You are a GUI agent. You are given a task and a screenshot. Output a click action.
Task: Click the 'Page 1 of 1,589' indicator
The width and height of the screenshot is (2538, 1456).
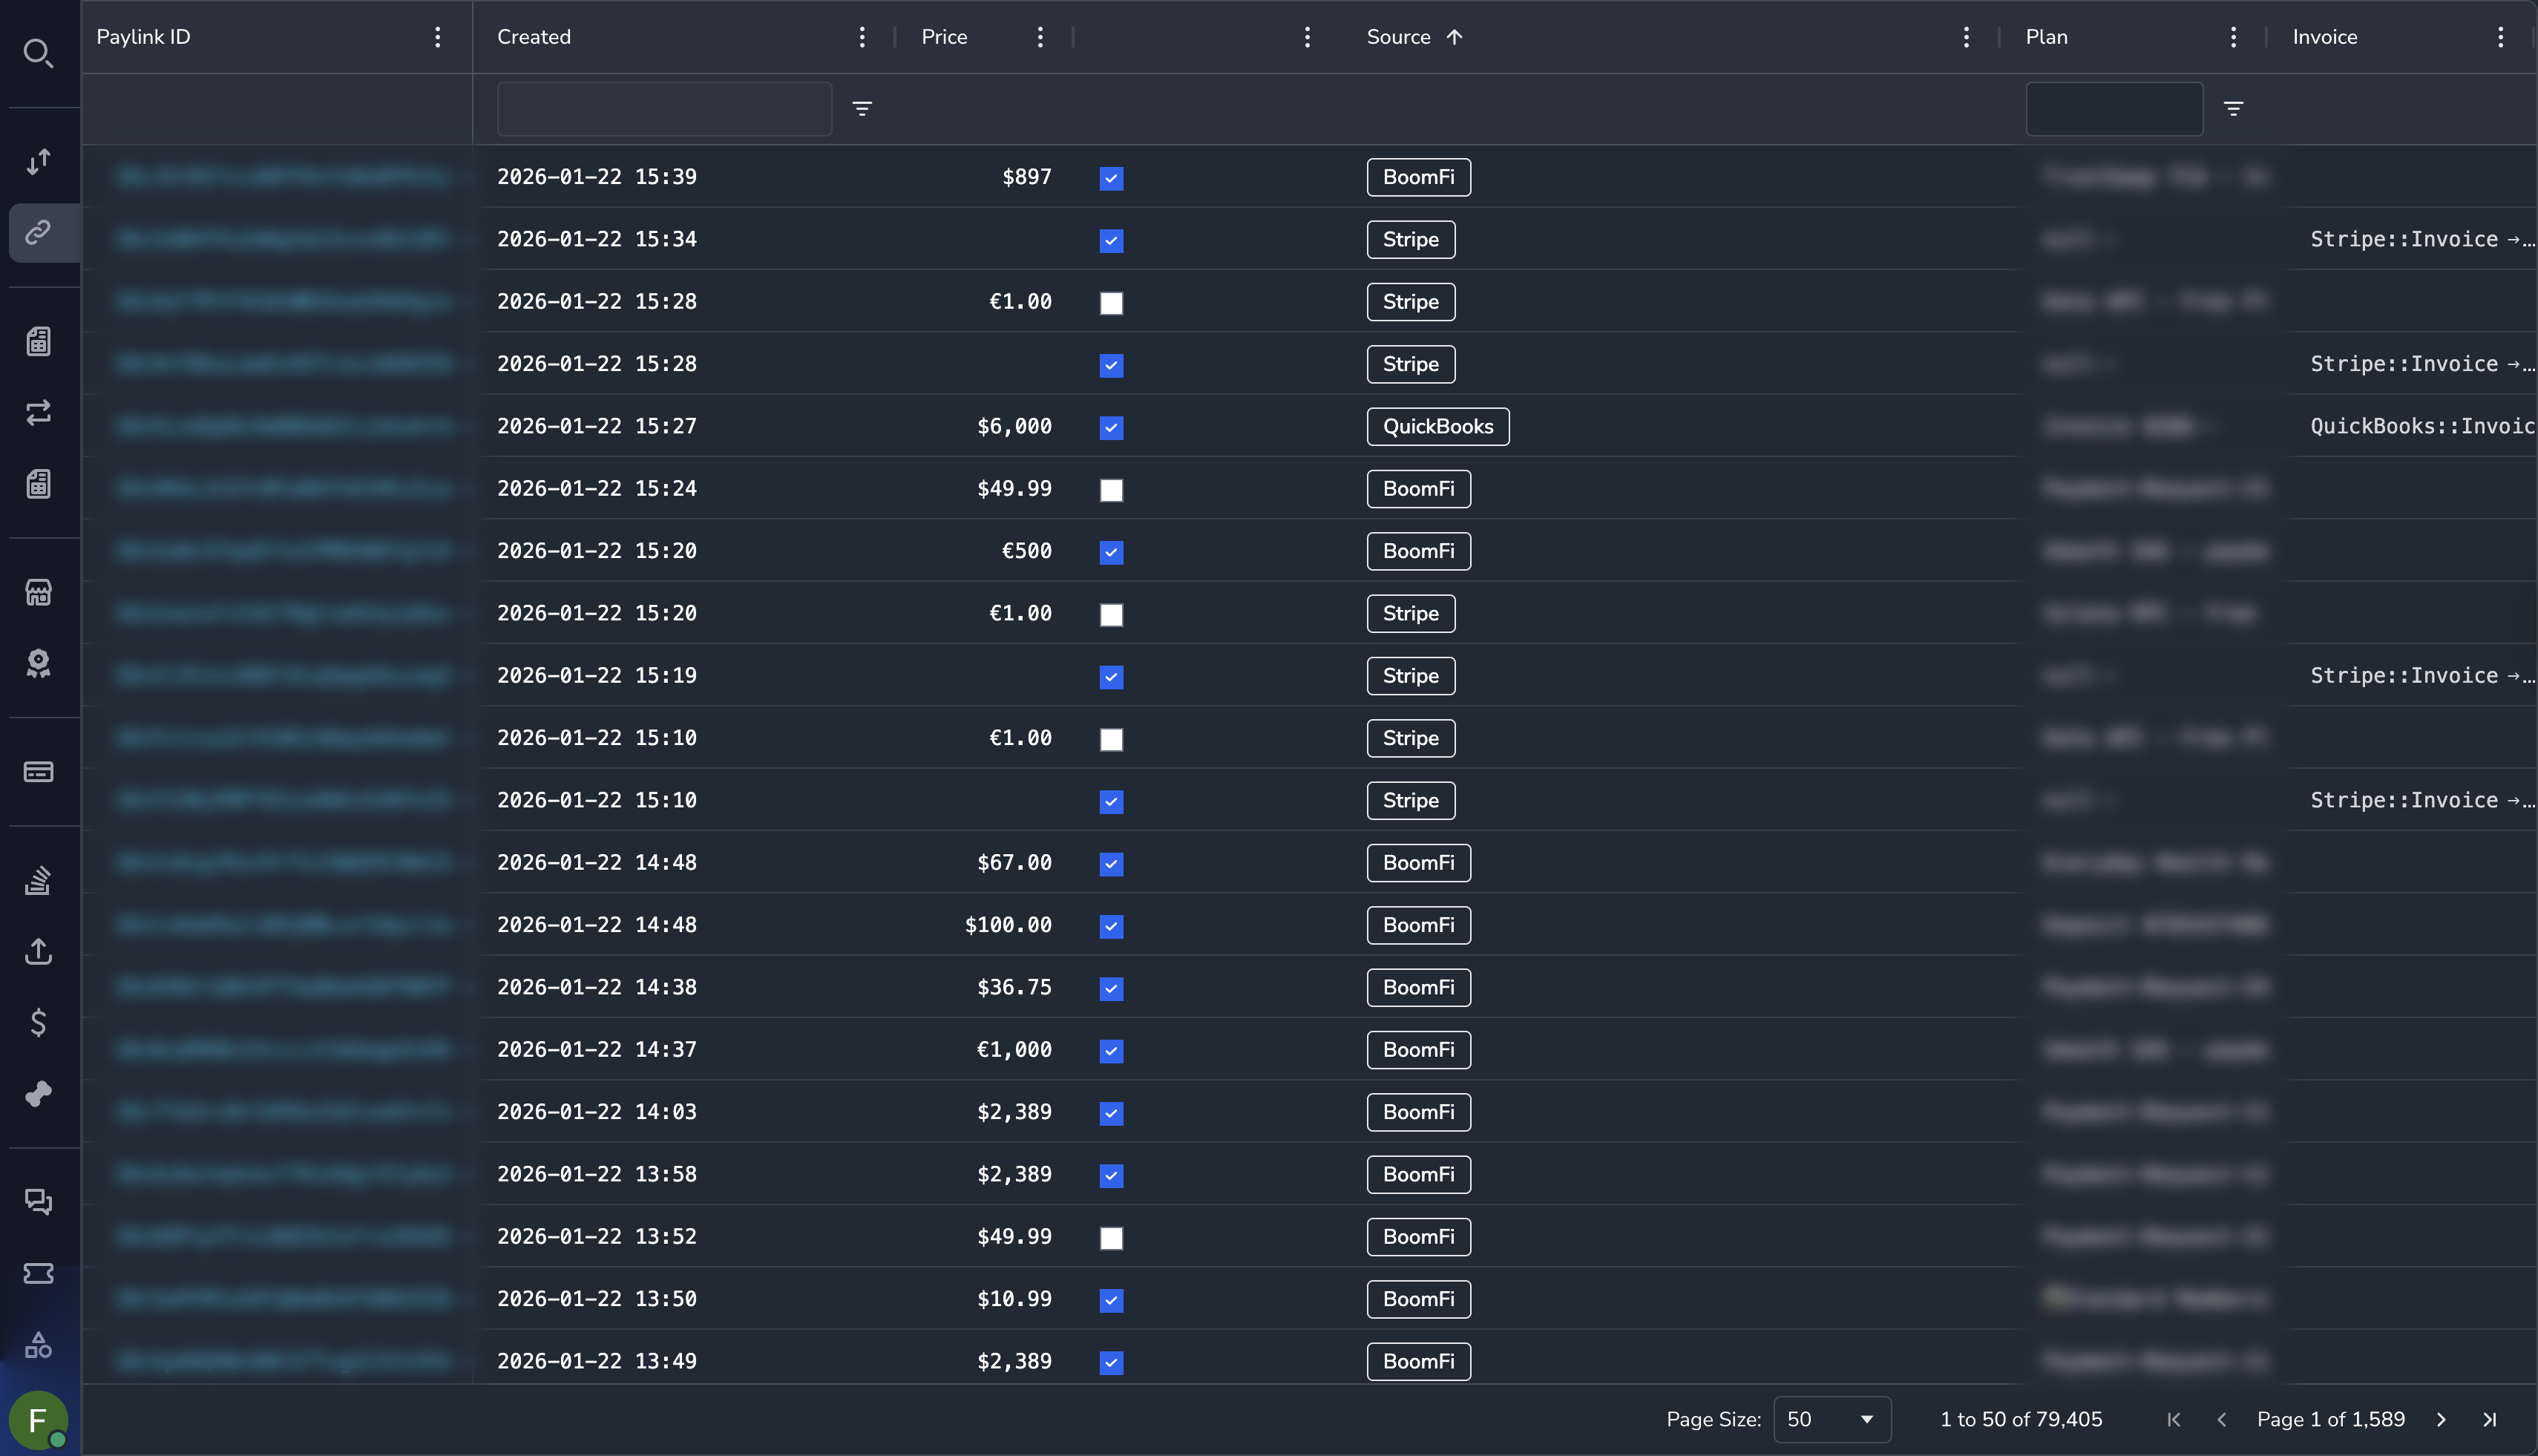pyautogui.click(x=2331, y=1419)
